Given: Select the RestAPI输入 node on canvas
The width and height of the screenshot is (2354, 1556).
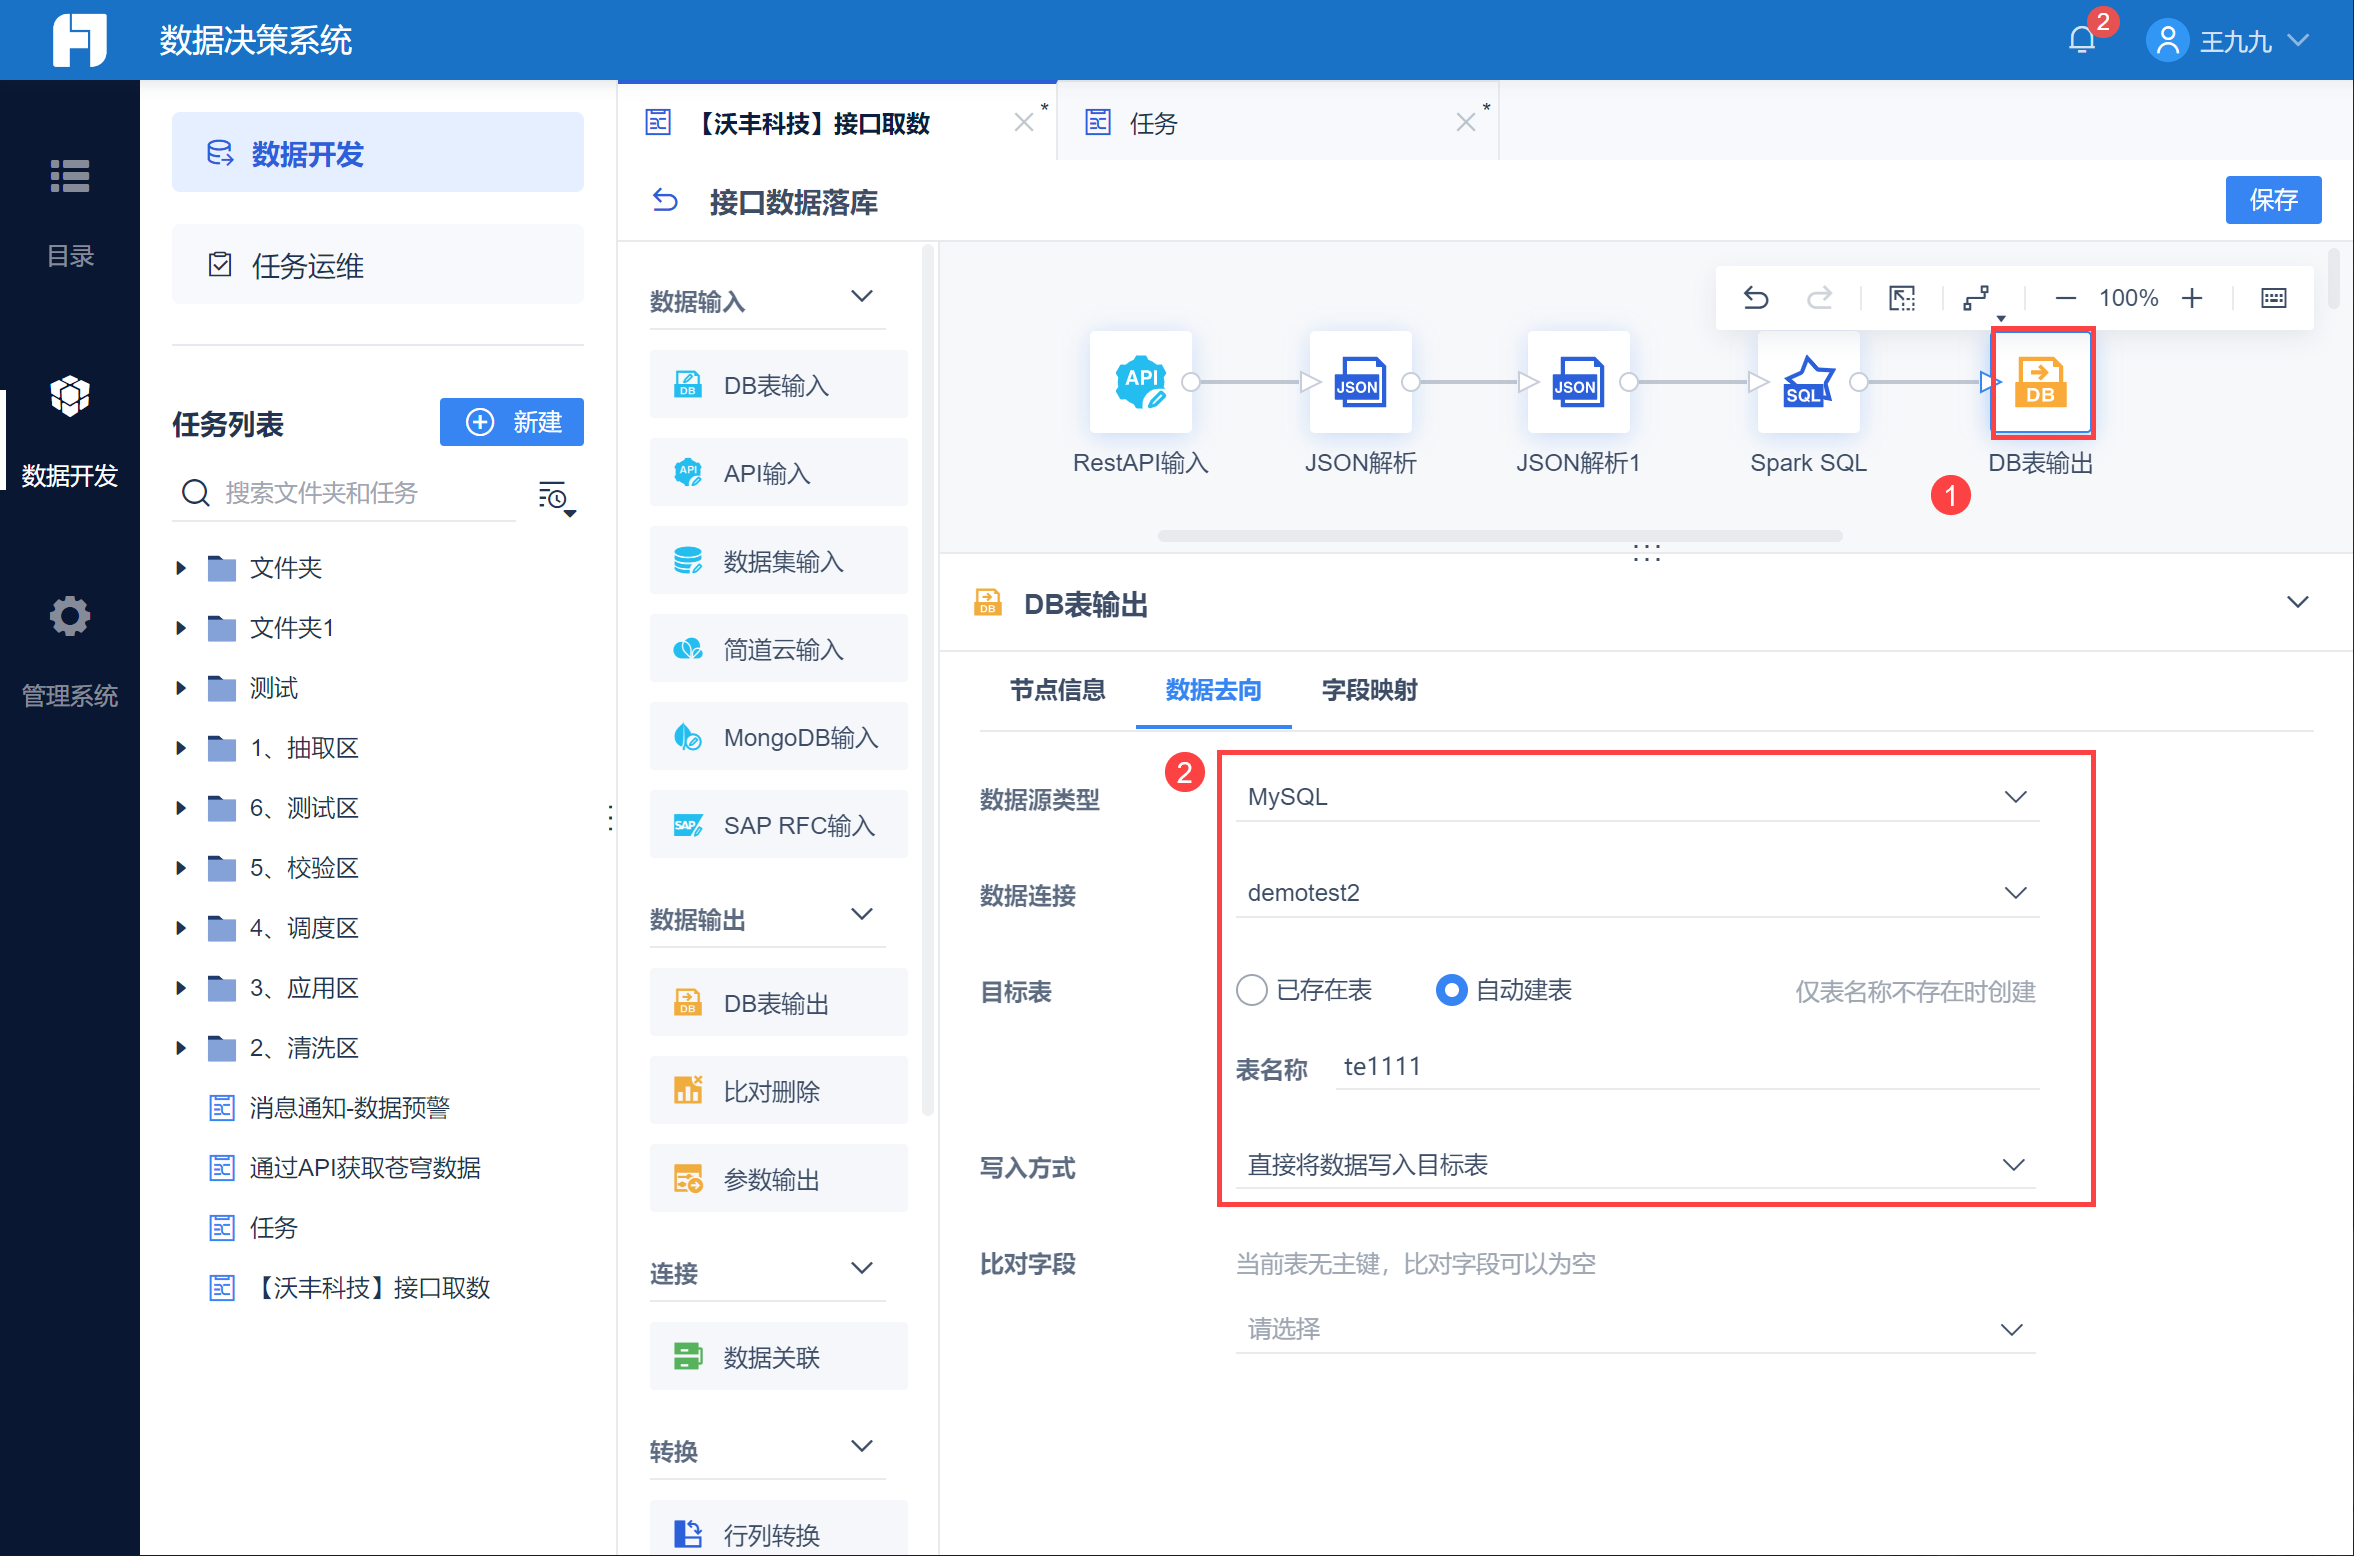Looking at the screenshot, I should (x=1140, y=382).
